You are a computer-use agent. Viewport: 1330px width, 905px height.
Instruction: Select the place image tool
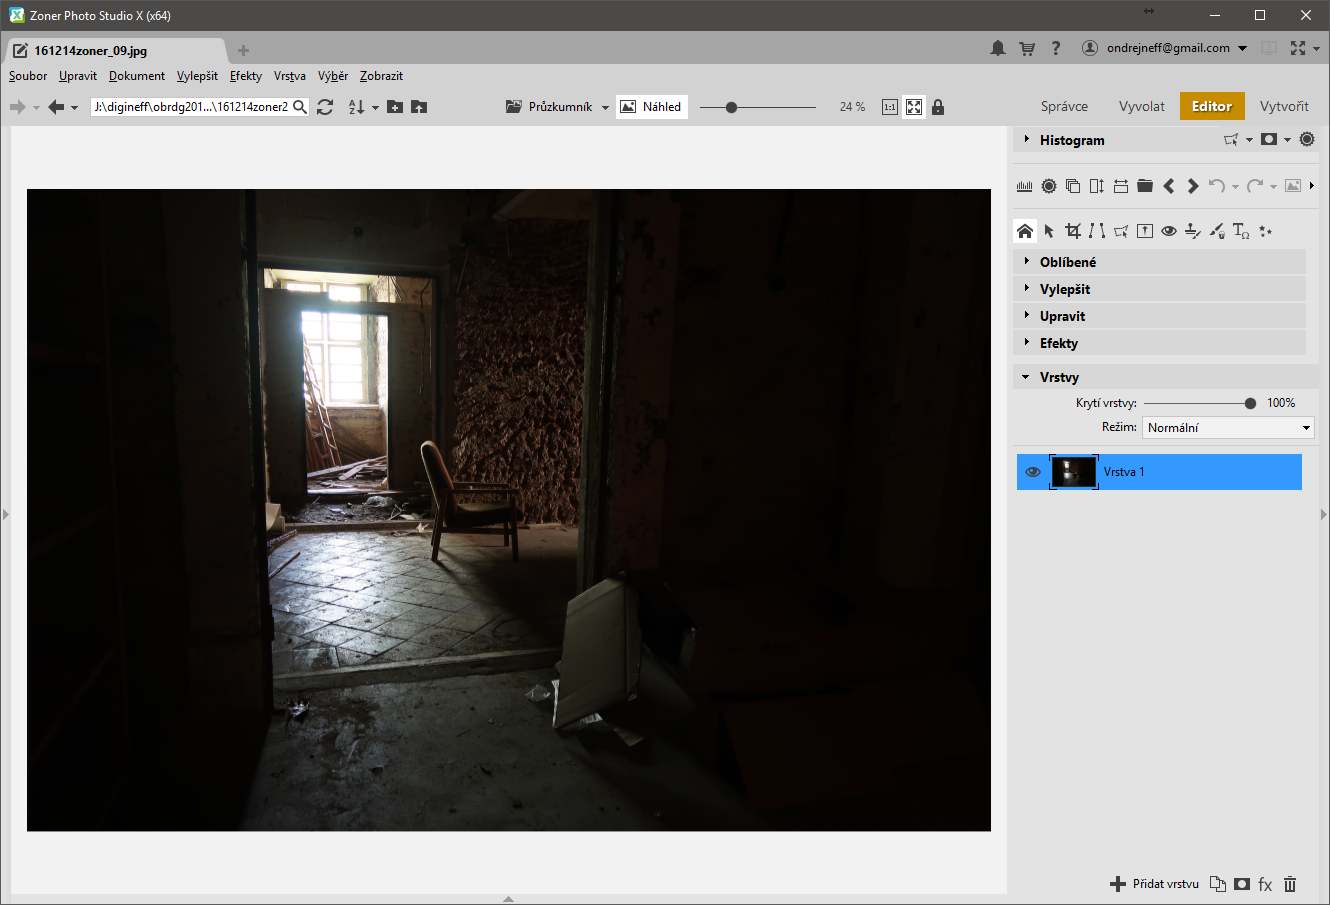[x=1145, y=231]
